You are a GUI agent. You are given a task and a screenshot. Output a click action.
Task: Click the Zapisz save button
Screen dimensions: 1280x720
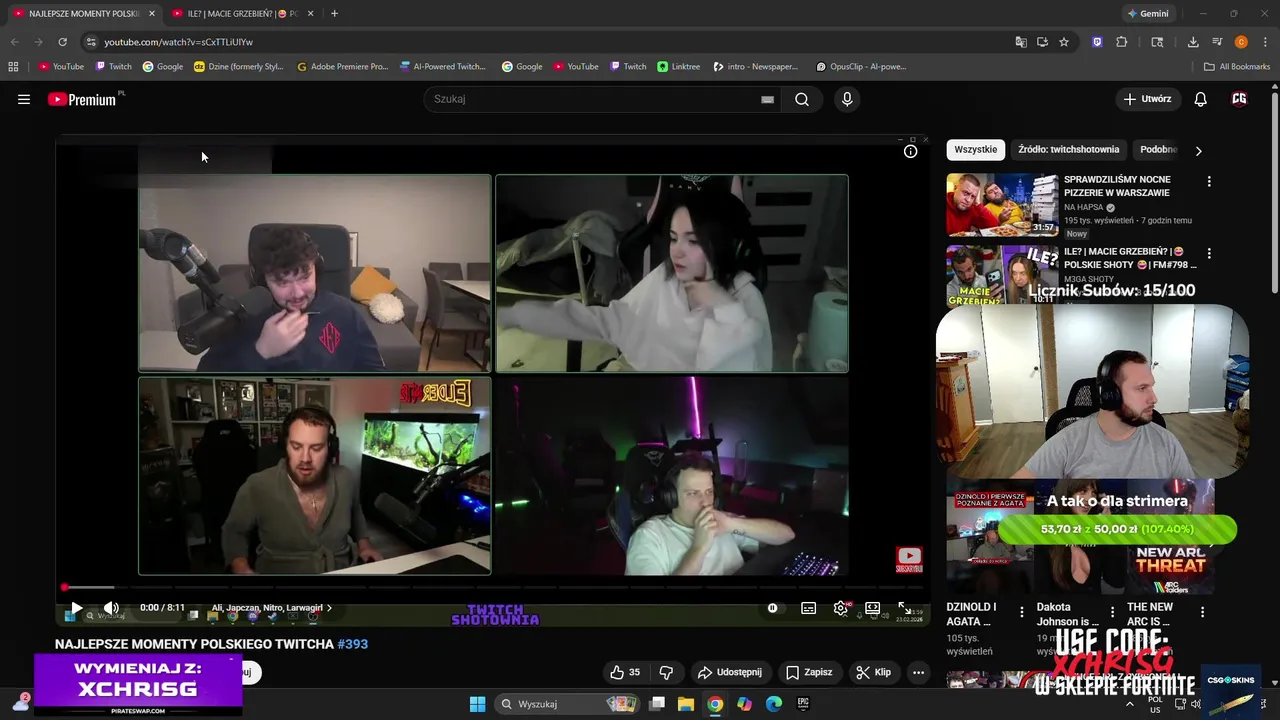pyautogui.click(x=809, y=672)
